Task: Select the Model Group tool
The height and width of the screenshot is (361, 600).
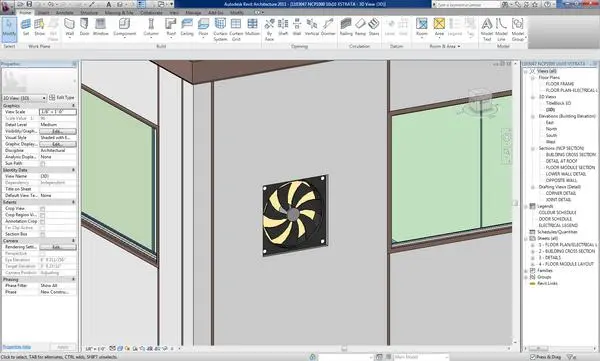Action: click(518, 30)
